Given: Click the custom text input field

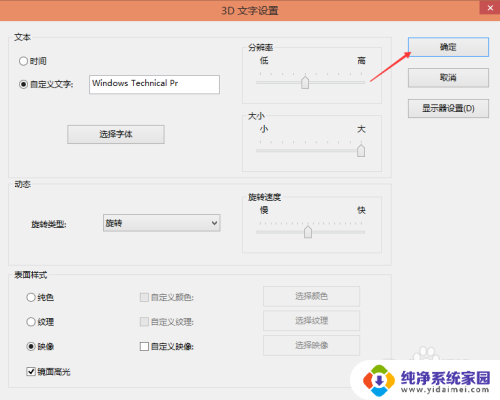Looking at the screenshot, I should tap(154, 84).
